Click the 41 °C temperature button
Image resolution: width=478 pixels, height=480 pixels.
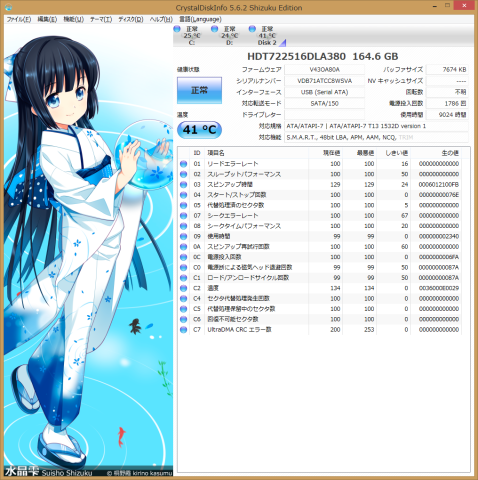[x=199, y=130]
